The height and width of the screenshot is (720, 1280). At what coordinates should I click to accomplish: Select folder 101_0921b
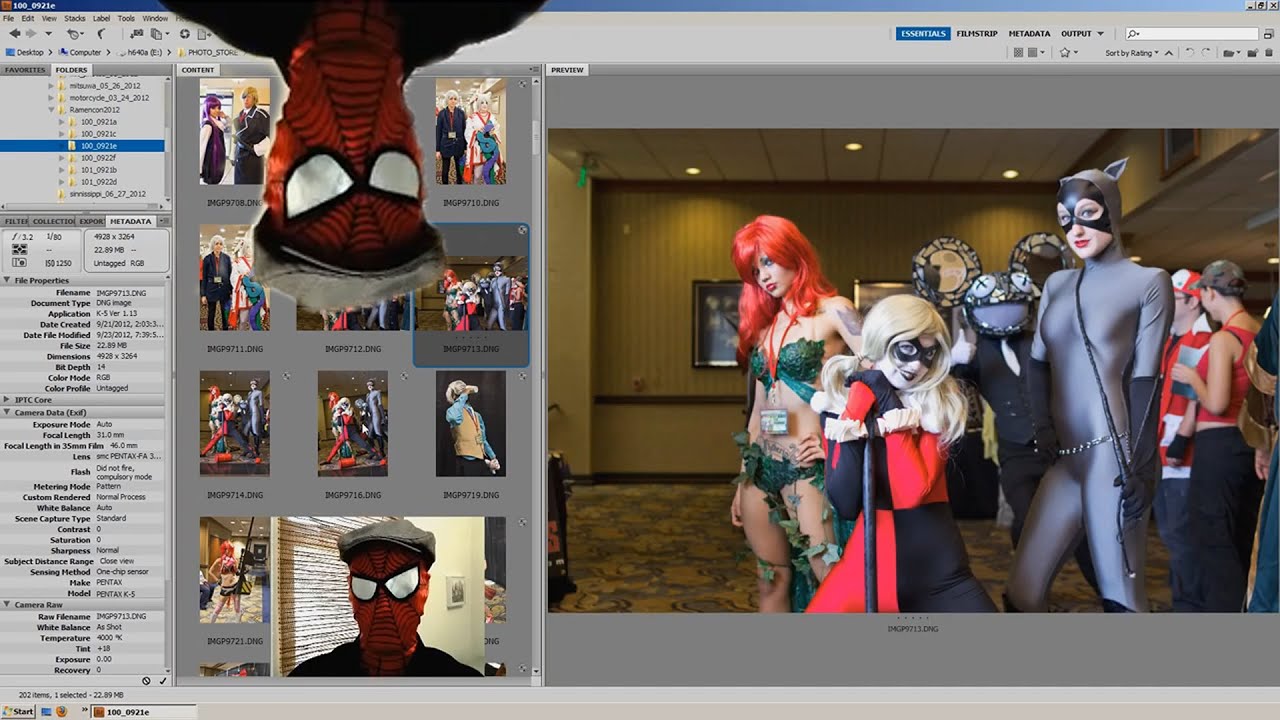(98, 170)
